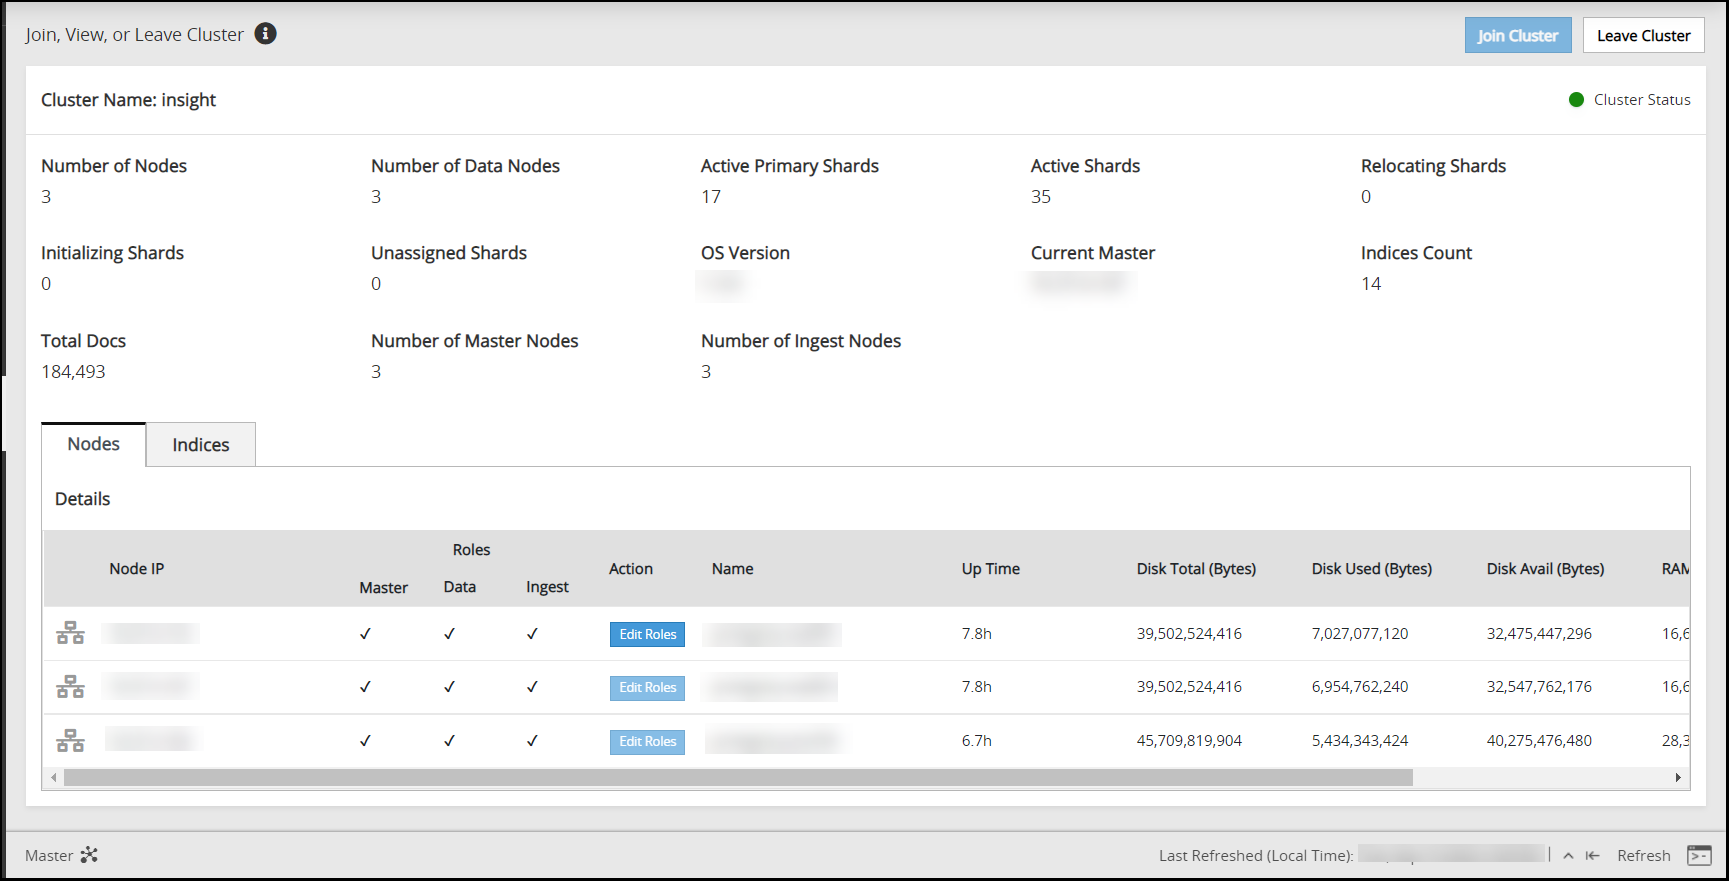Expand footer using the up chevron
1729x881 pixels.
point(1568,856)
